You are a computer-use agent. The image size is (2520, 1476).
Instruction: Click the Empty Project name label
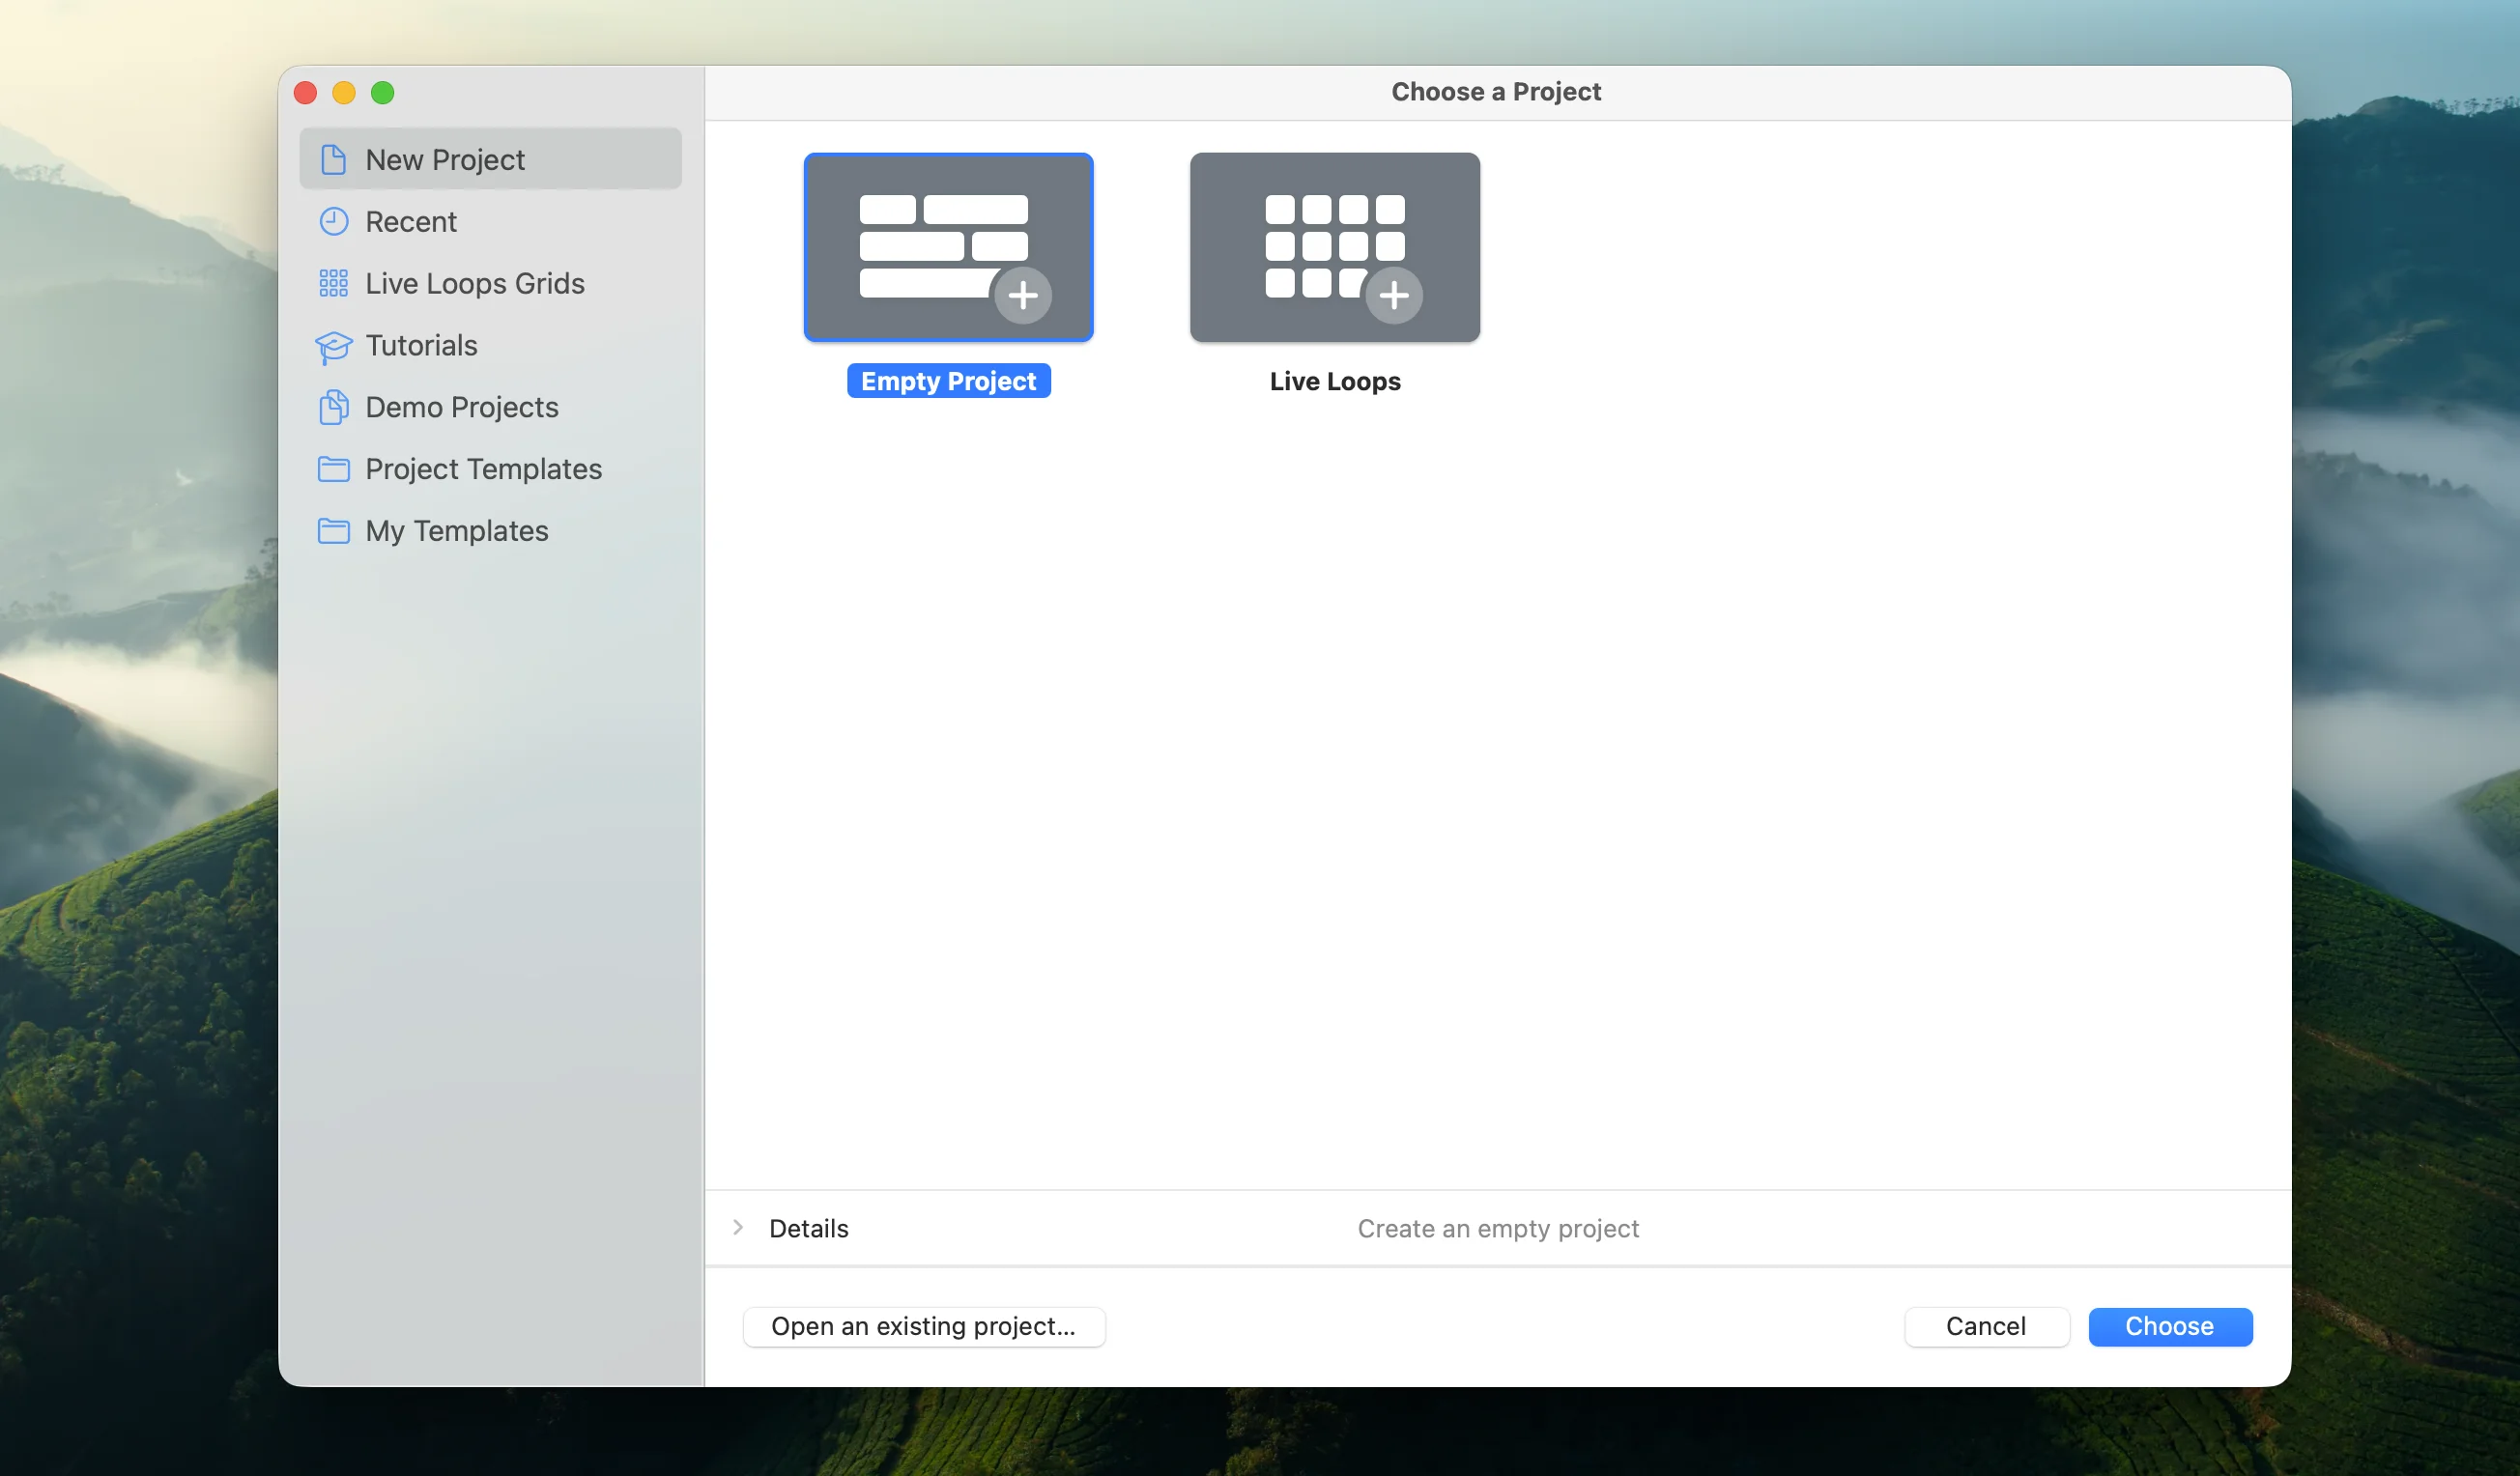pyautogui.click(x=948, y=380)
